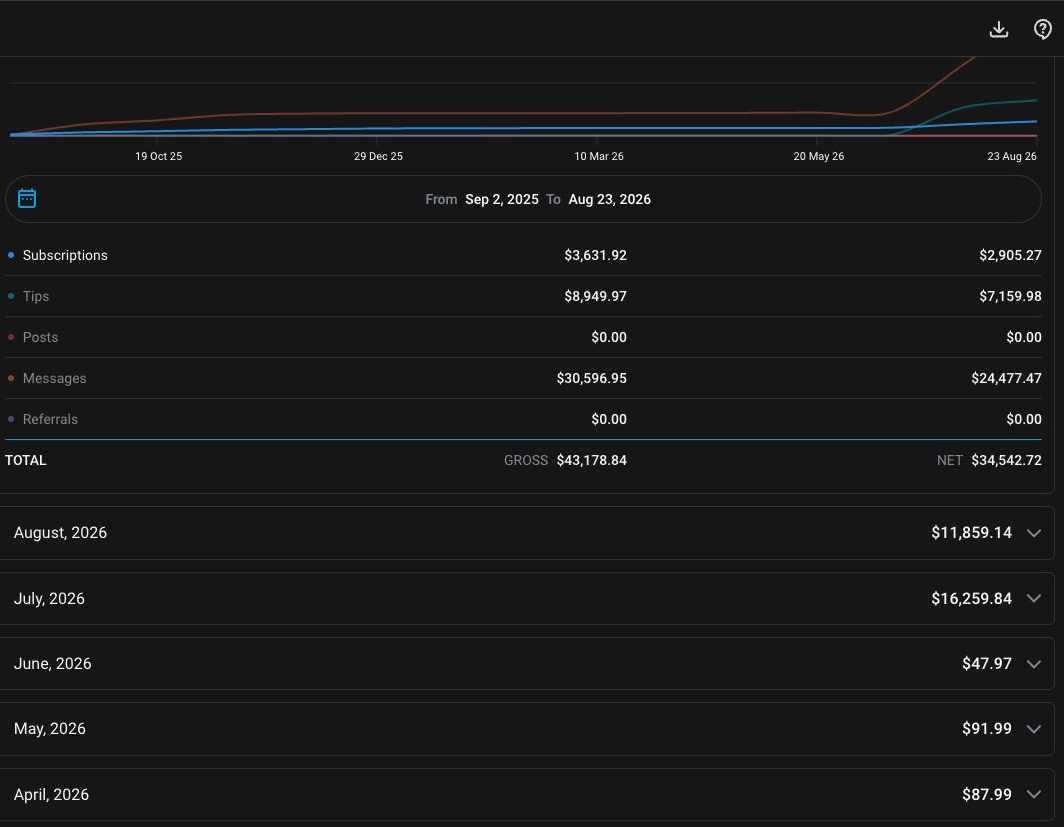Click Messages net value $24,477.47
The height and width of the screenshot is (827, 1064).
pyautogui.click(x=1006, y=378)
